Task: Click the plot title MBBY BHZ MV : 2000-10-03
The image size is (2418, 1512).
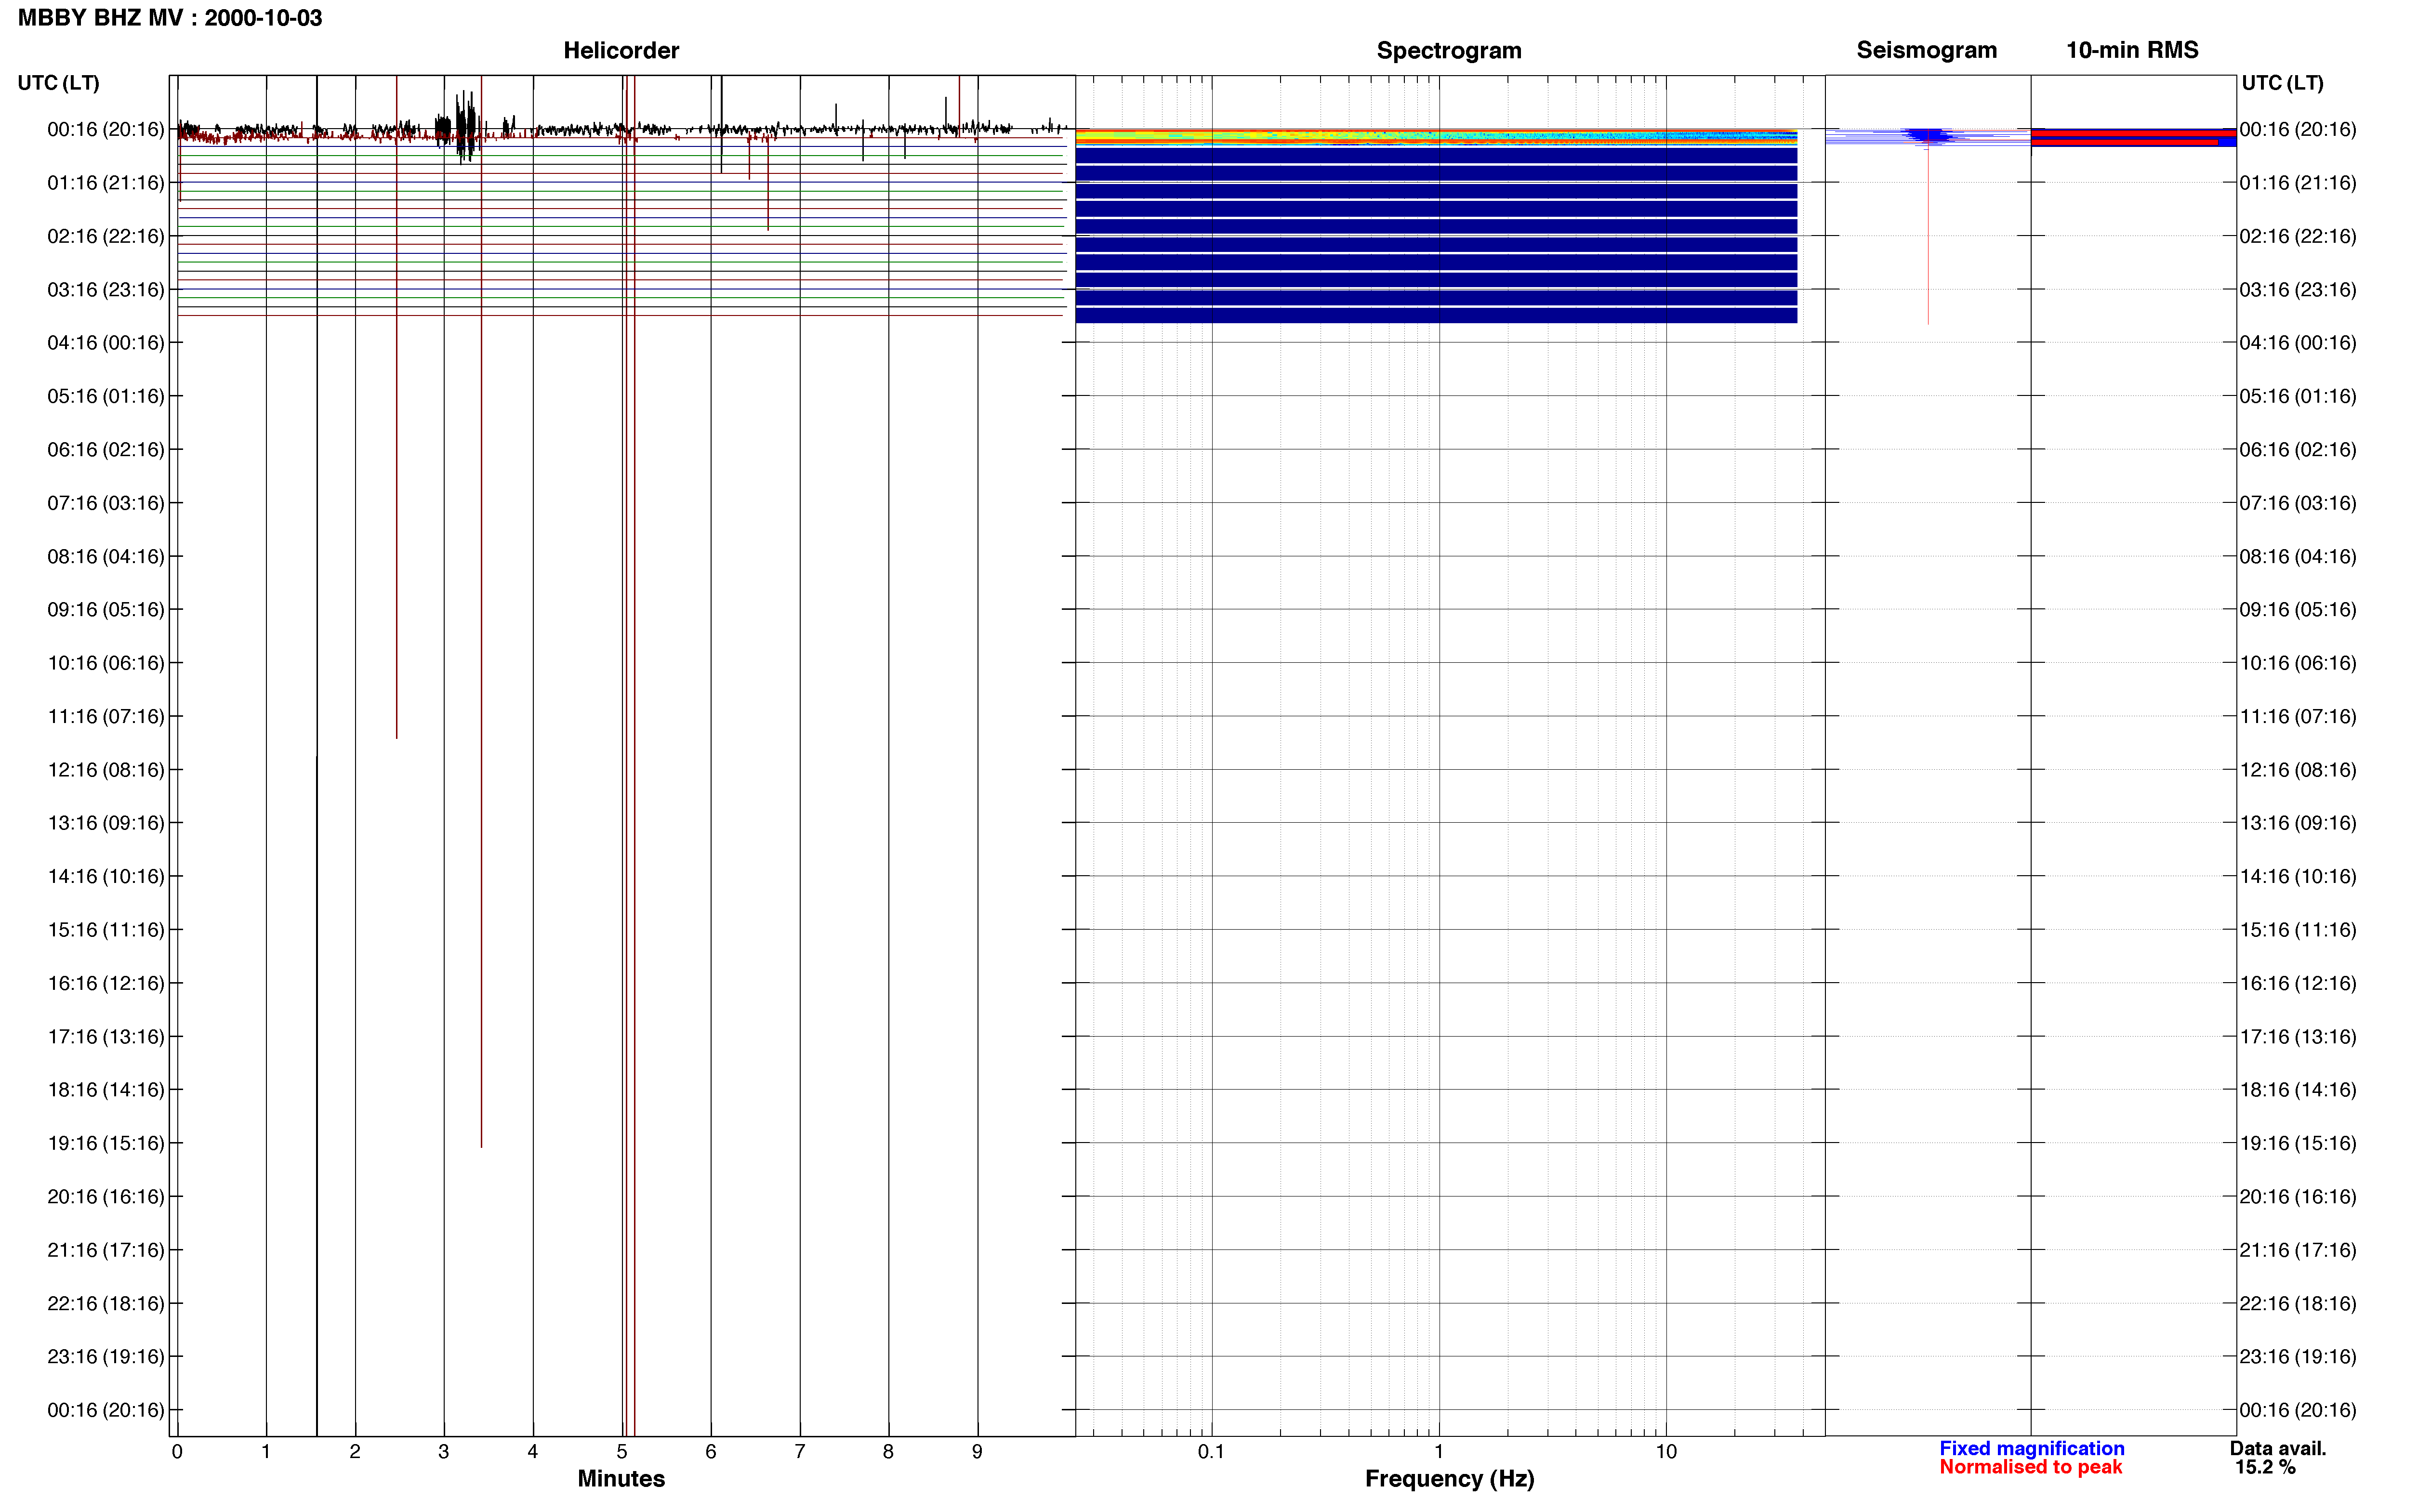Action: coord(170,18)
